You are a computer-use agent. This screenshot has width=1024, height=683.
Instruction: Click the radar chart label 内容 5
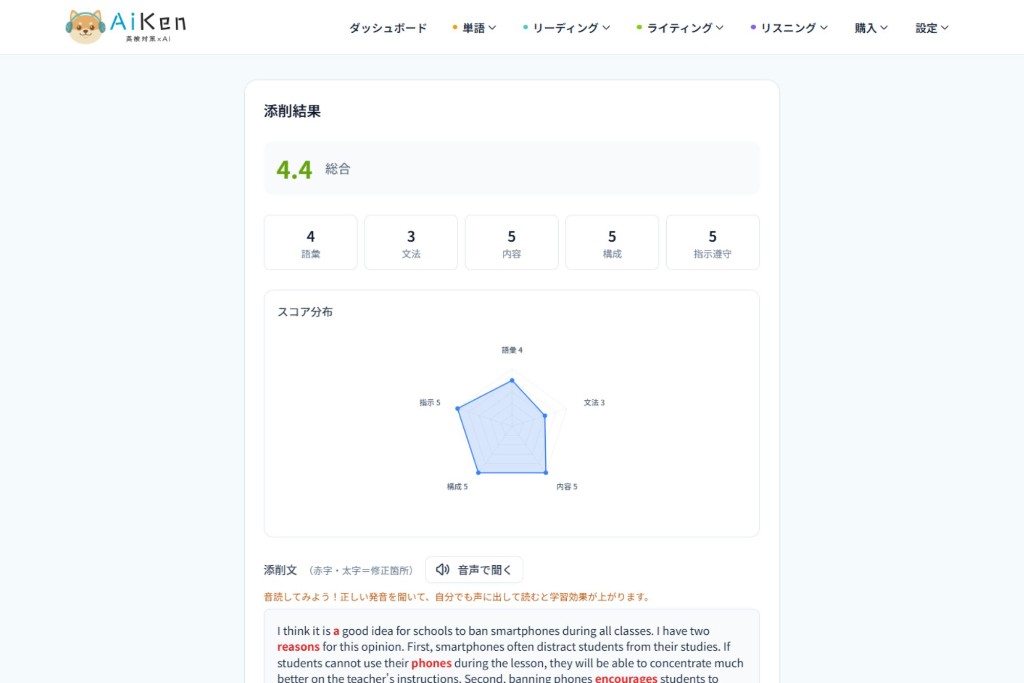[x=567, y=486]
